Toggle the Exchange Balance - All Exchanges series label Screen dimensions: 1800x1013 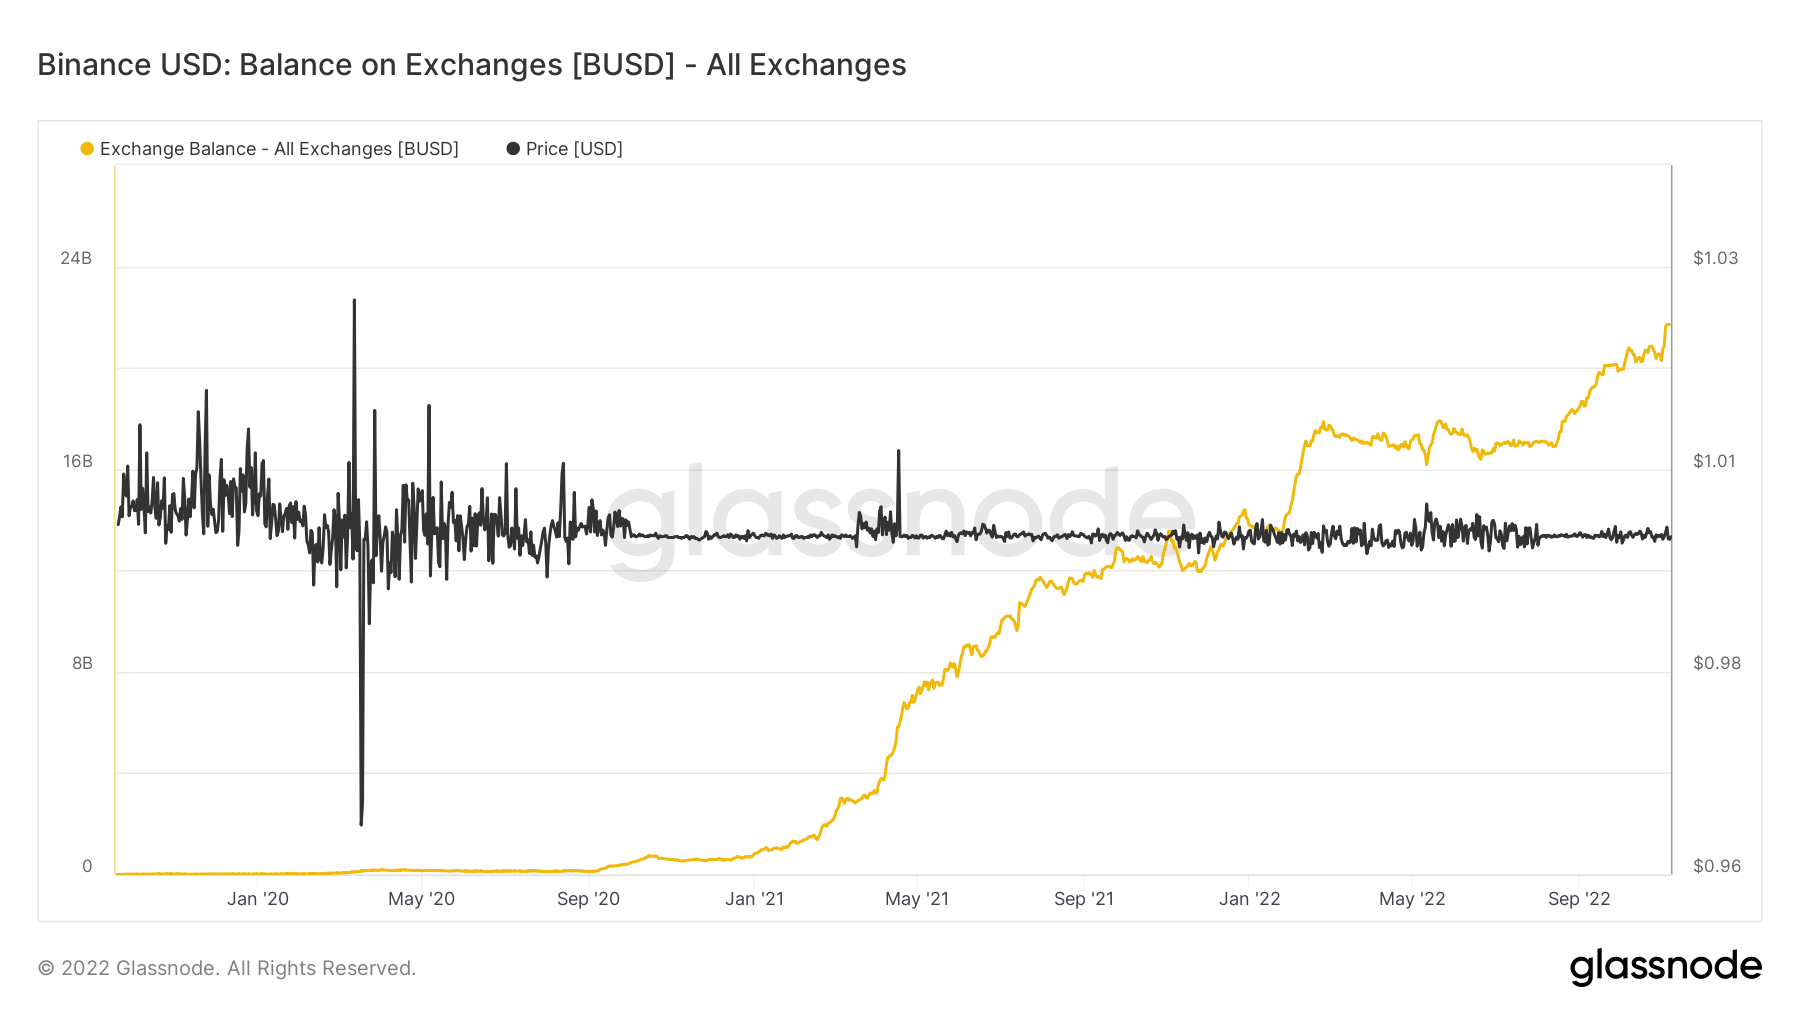coord(279,149)
